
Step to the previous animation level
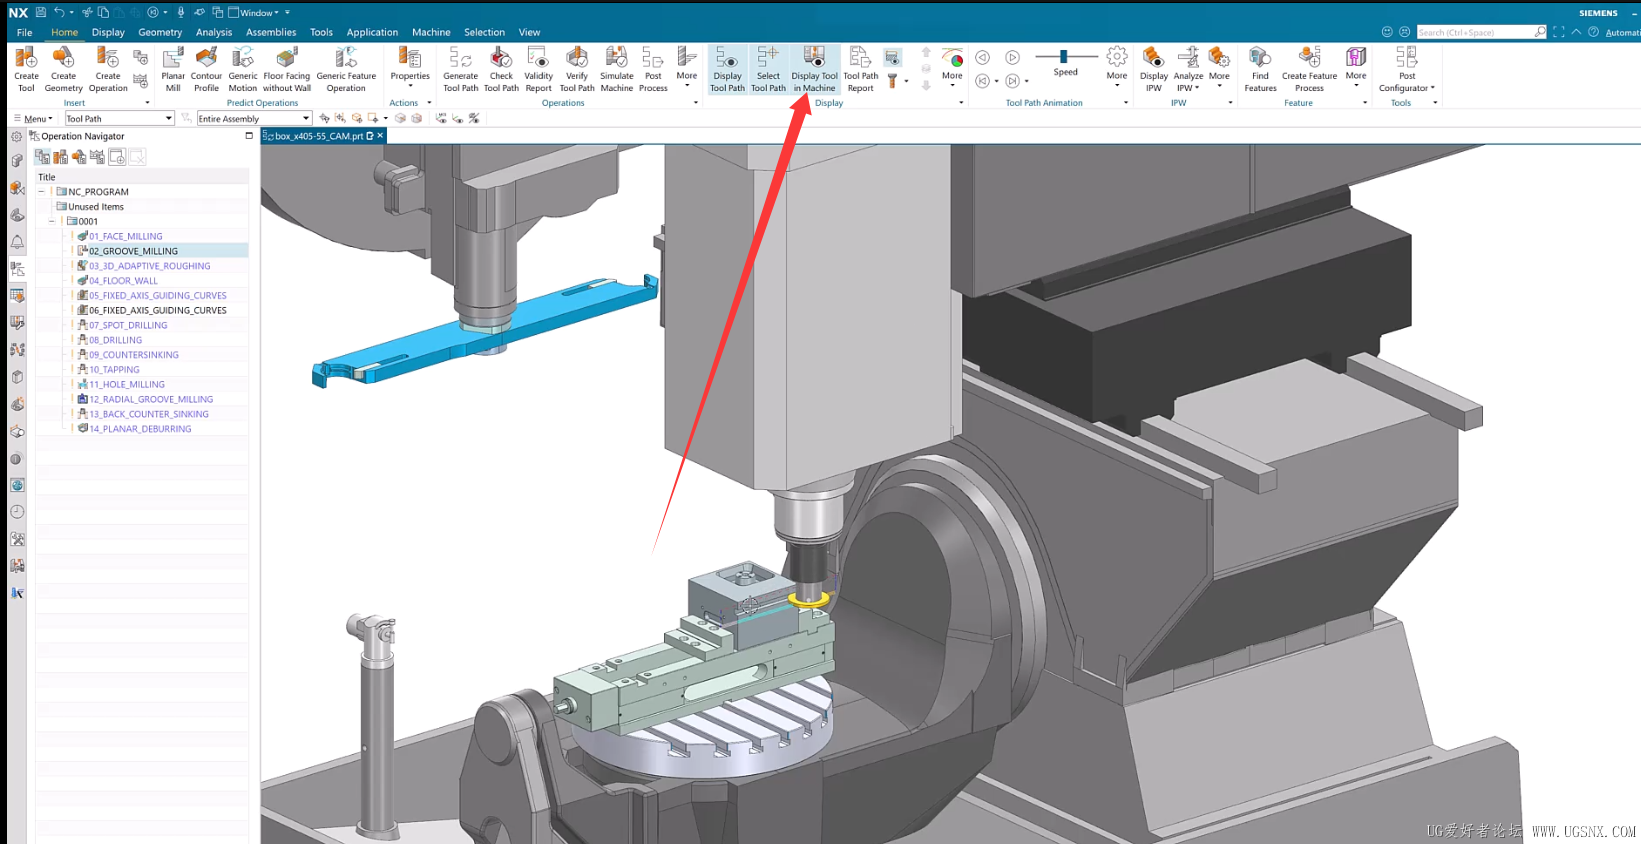coord(983,81)
